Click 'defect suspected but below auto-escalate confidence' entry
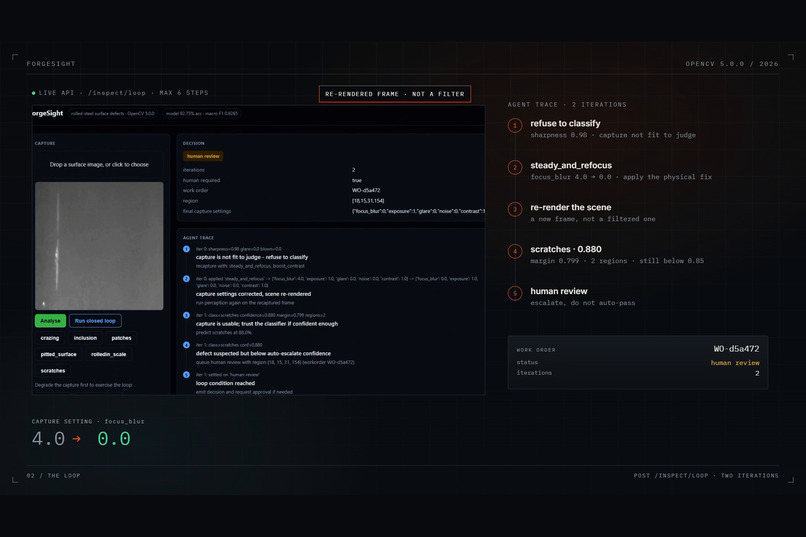 click(263, 354)
